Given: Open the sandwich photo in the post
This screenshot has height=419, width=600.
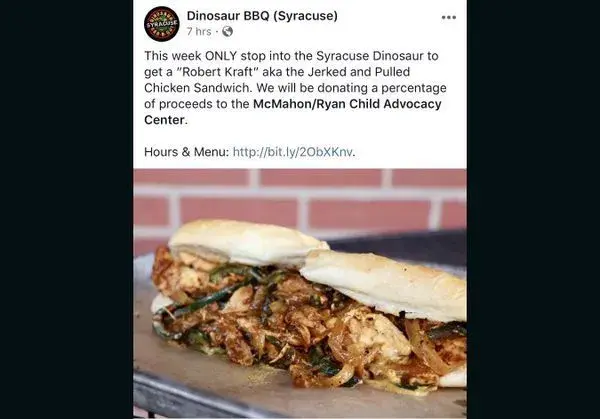Looking at the screenshot, I should (300, 293).
